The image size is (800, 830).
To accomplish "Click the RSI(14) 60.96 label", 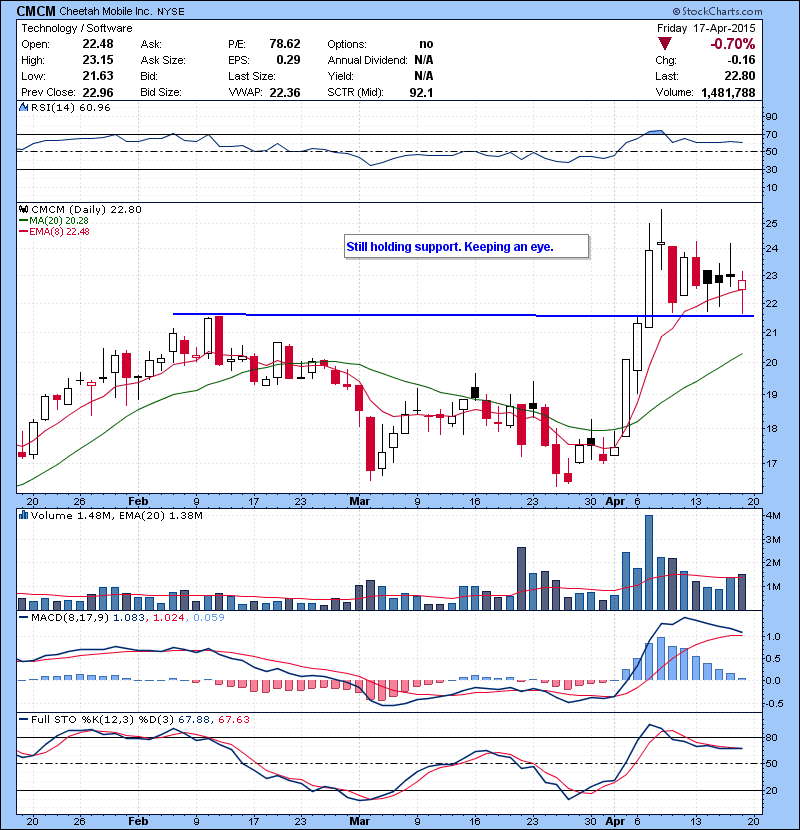I will click(71, 107).
